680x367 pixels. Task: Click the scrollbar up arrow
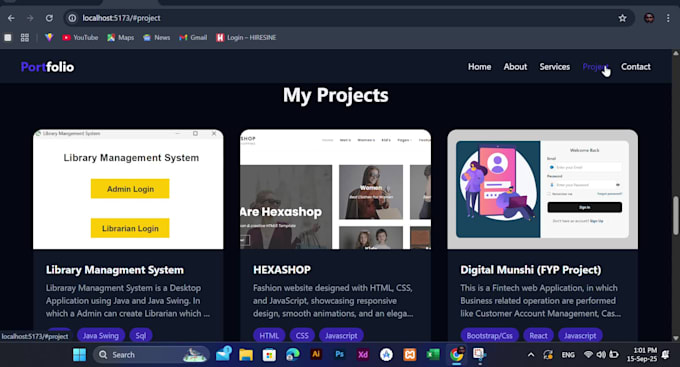[675, 53]
